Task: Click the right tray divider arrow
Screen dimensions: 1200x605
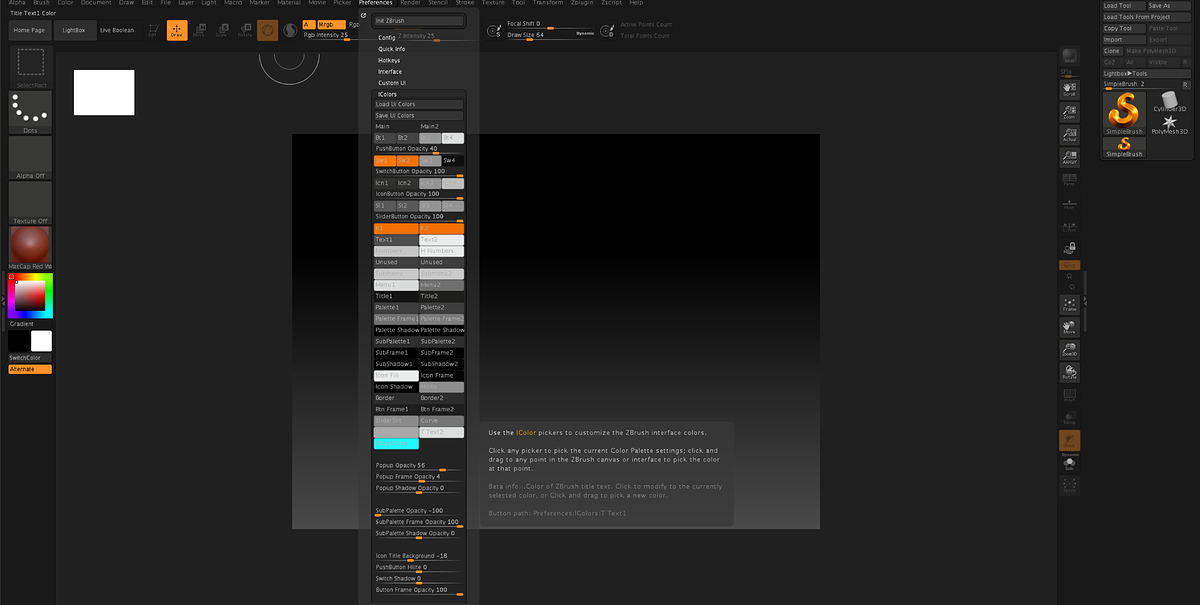Action: tap(1086, 300)
